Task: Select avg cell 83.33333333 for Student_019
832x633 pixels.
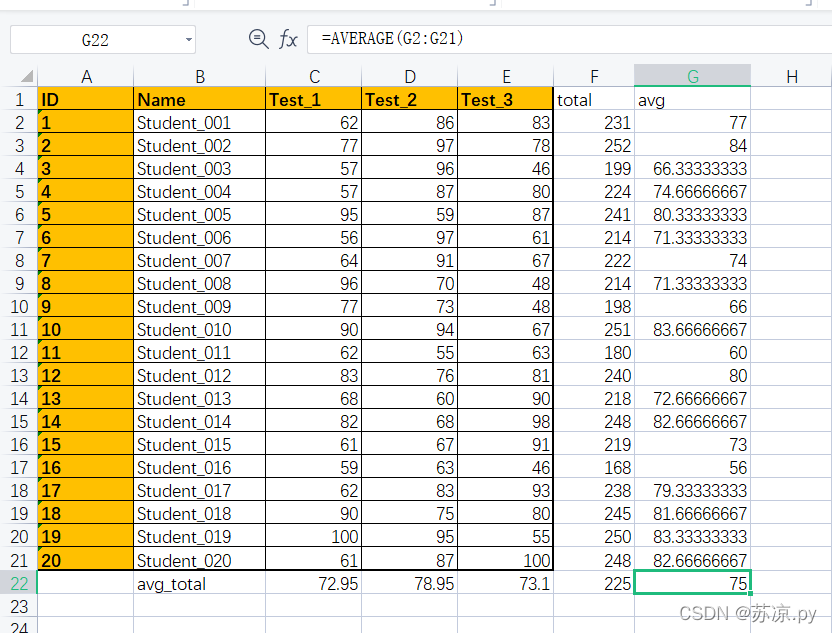Action: [692, 536]
